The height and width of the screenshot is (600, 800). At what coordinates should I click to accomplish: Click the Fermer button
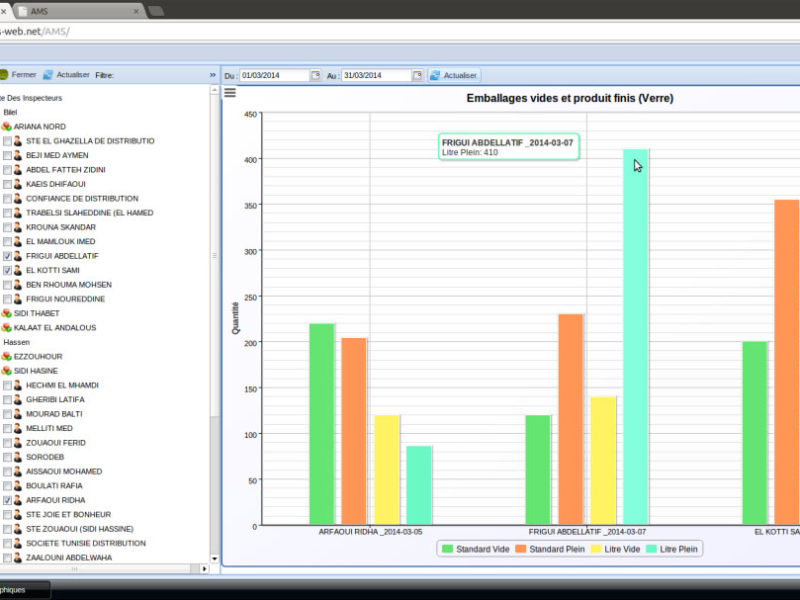(18, 75)
